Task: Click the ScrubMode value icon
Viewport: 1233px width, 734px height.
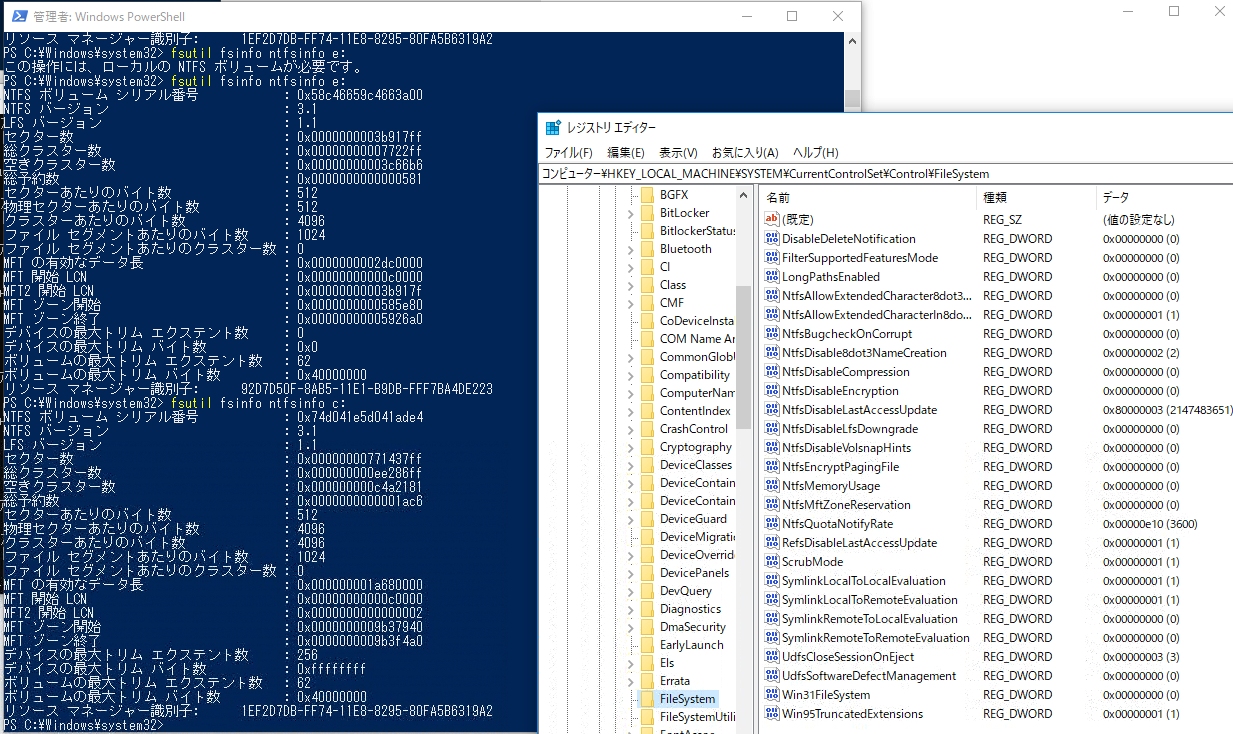Action: (x=771, y=561)
